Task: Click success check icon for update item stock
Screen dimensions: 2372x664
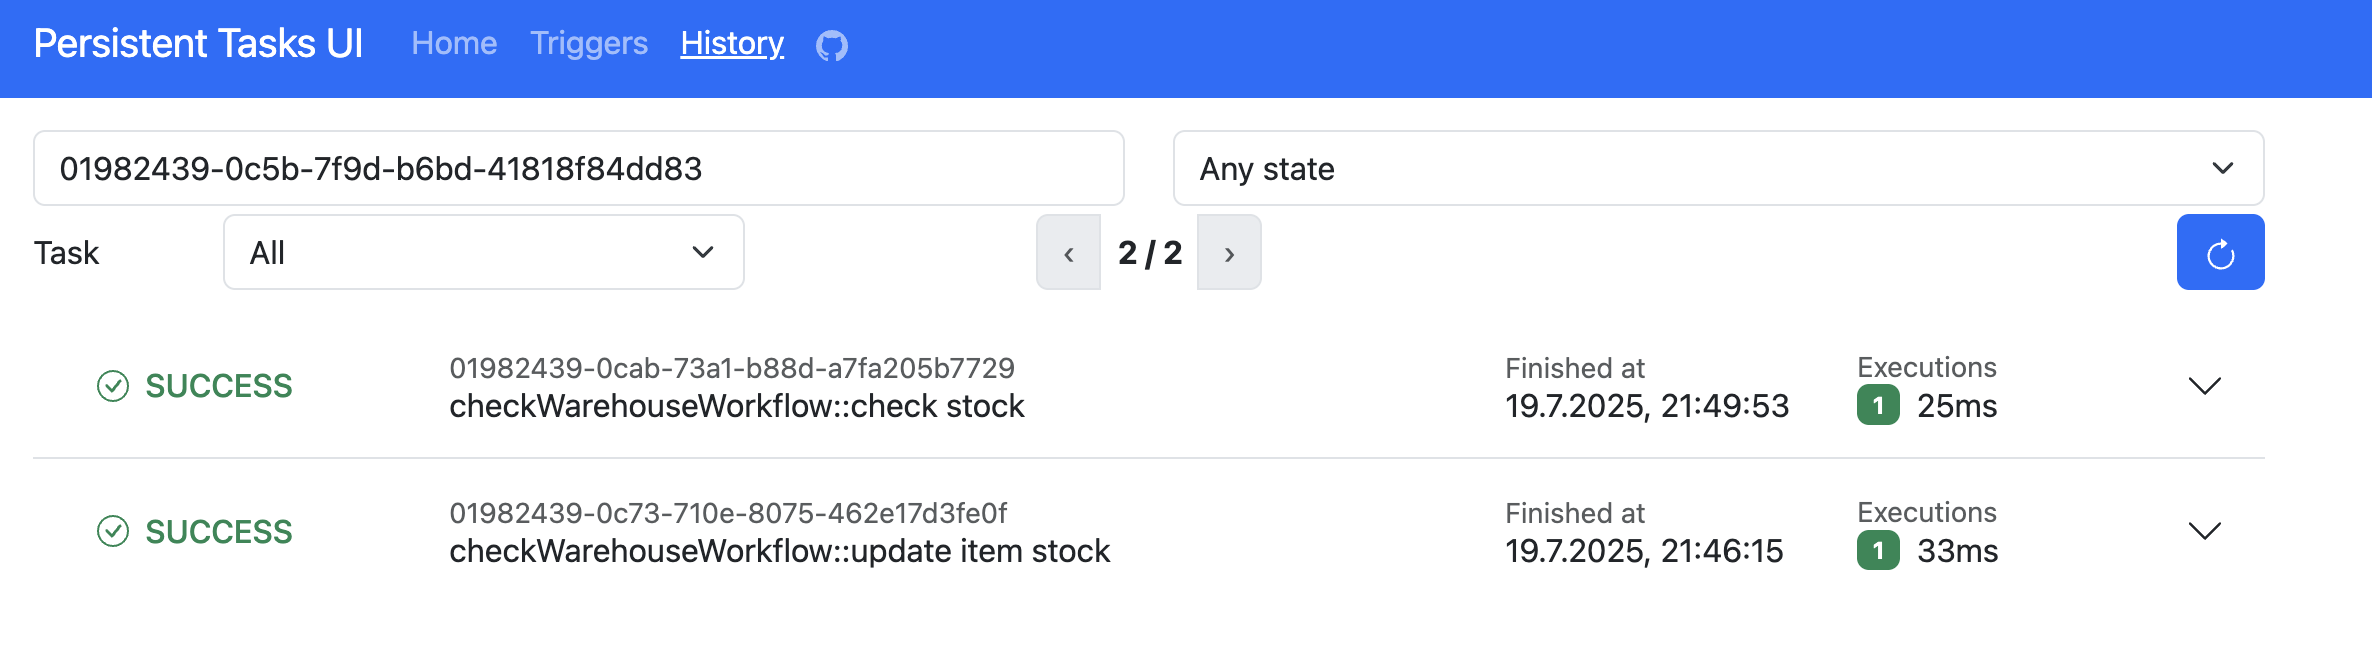Action: 113,531
